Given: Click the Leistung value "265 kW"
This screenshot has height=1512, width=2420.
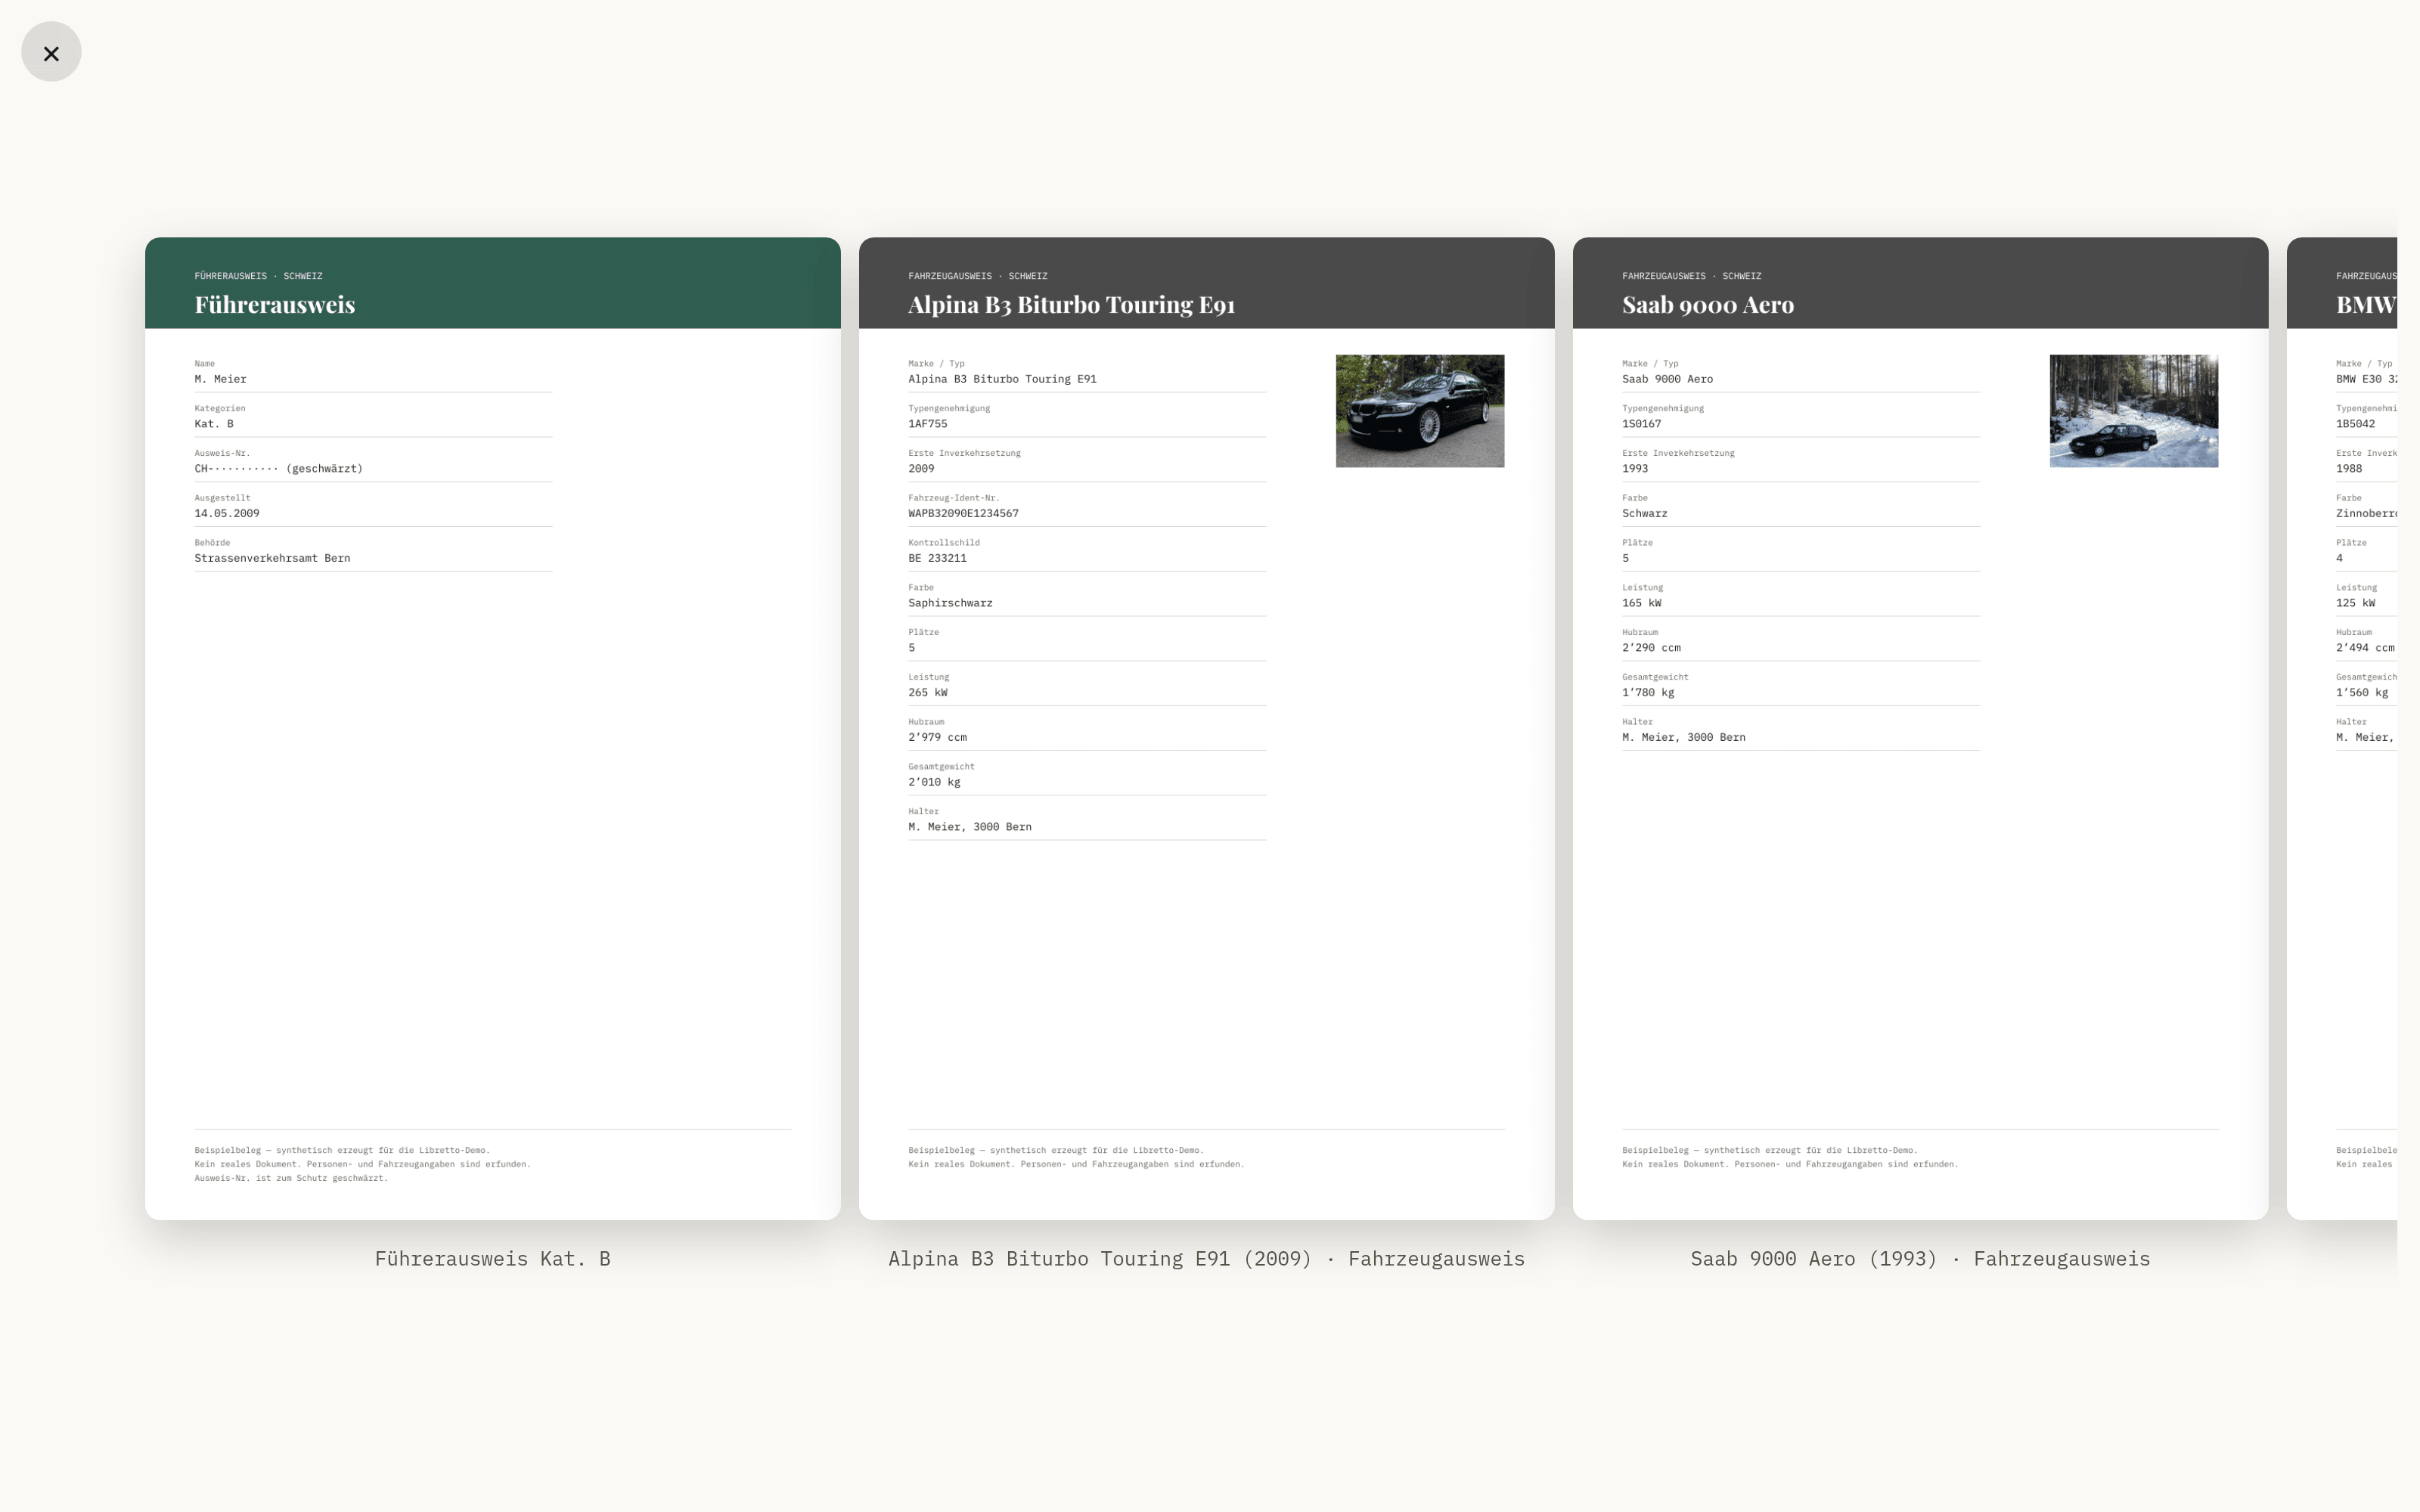Looking at the screenshot, I should 927,693.
